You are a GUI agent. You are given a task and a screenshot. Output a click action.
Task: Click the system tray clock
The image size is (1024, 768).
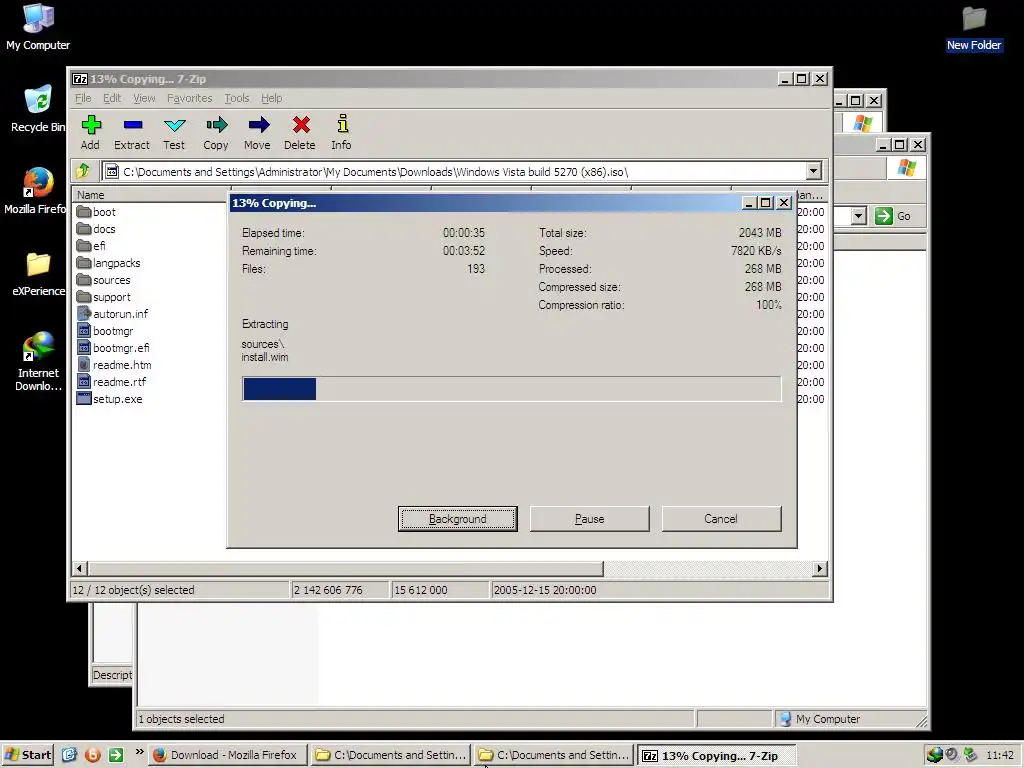(x=1000, y=755)
